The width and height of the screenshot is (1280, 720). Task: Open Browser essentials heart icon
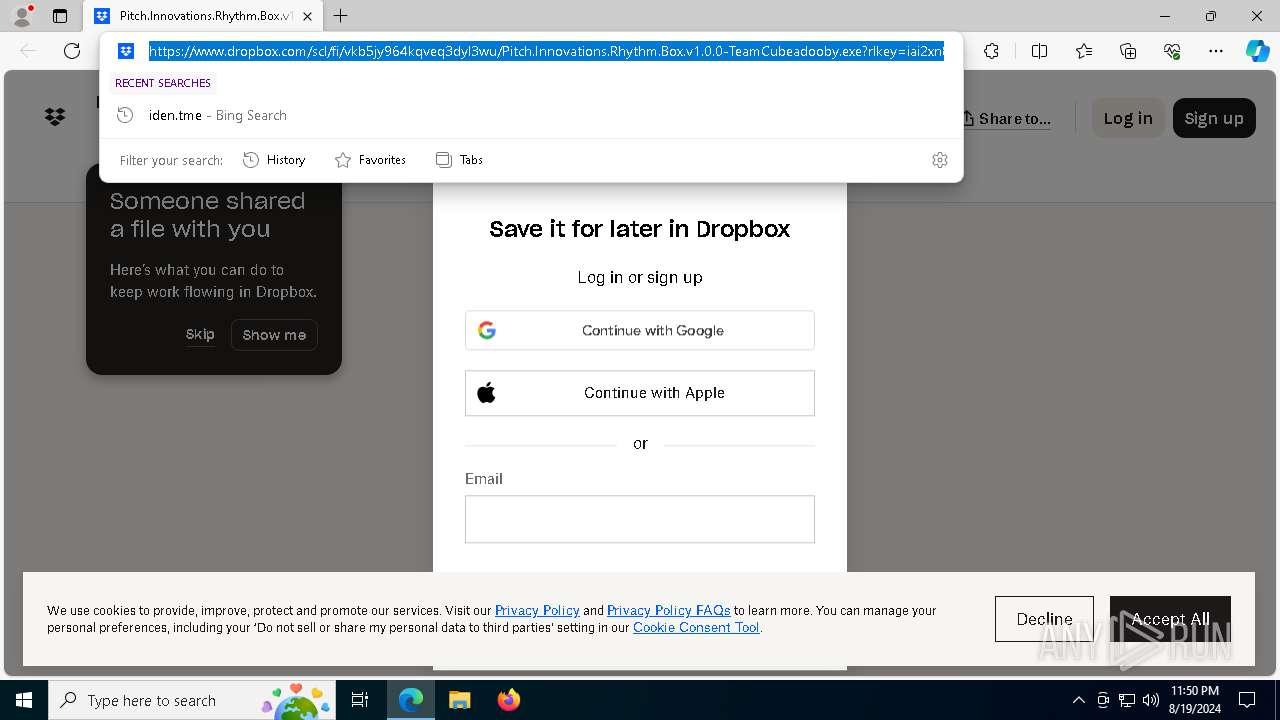point(1172,51)
